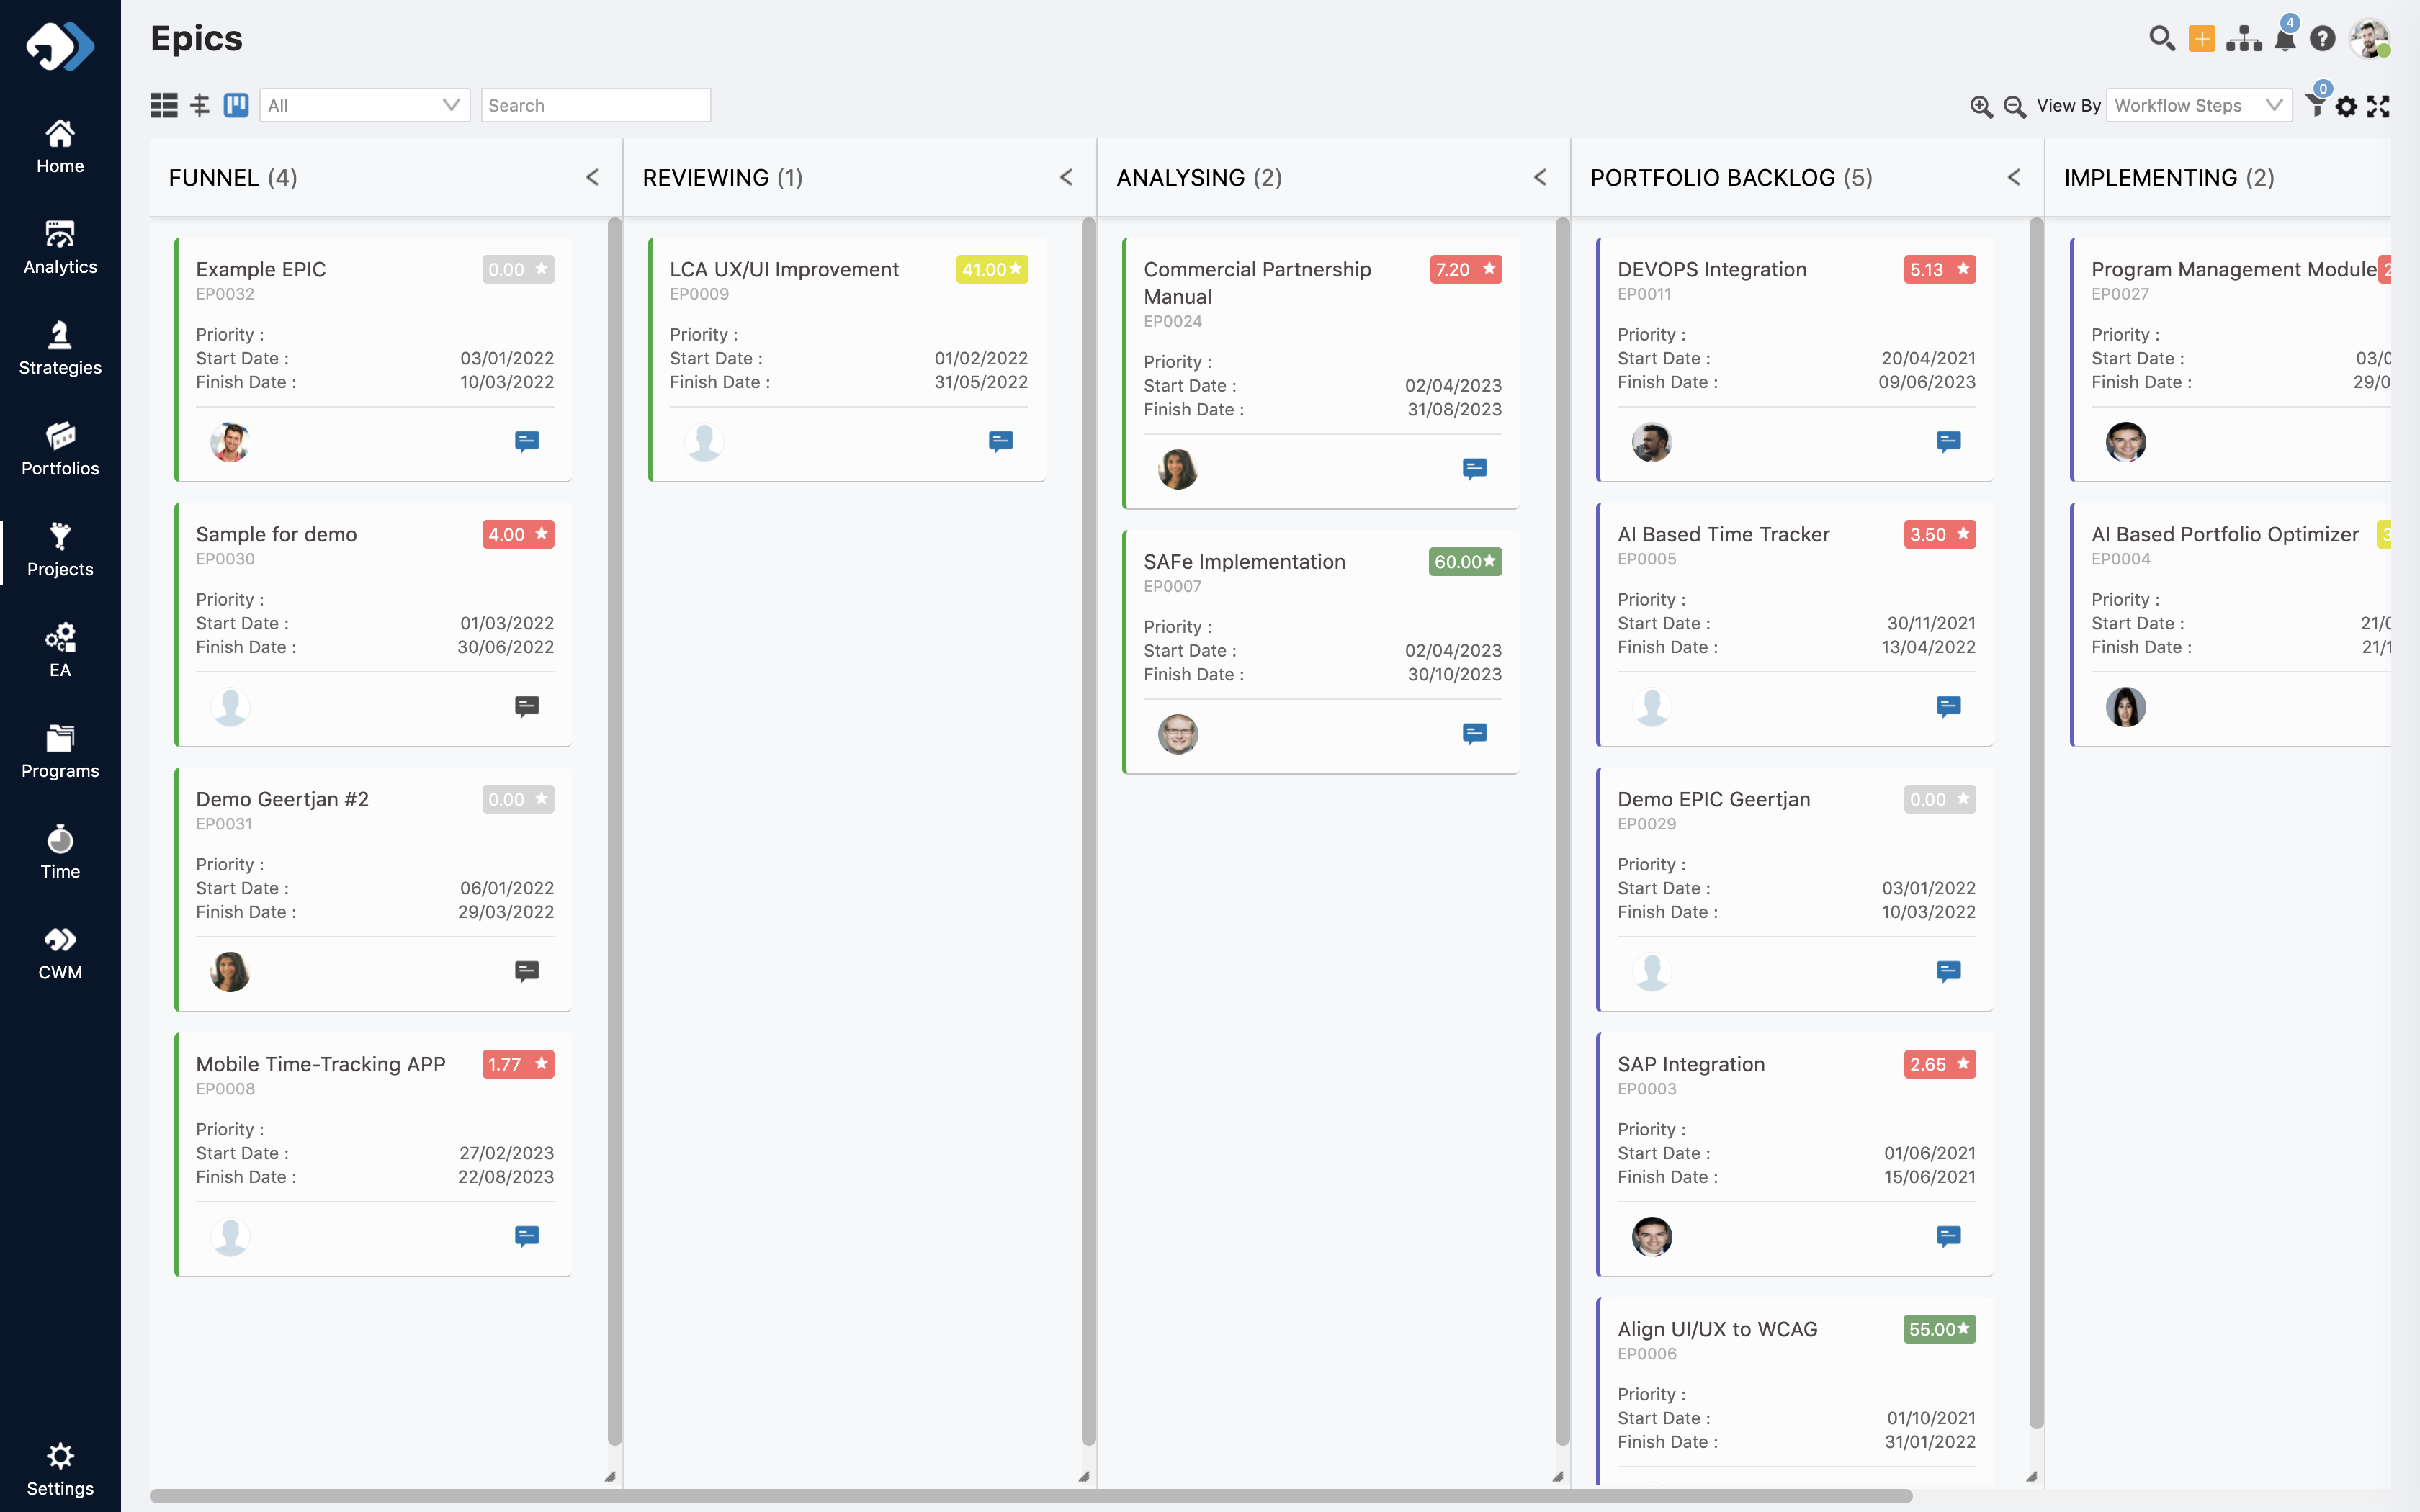Image resolution: width=2420 pixels, height=1512 pixels.
Task: Open the help menu
Action: pyautogui.click(x=2323, y=38)
